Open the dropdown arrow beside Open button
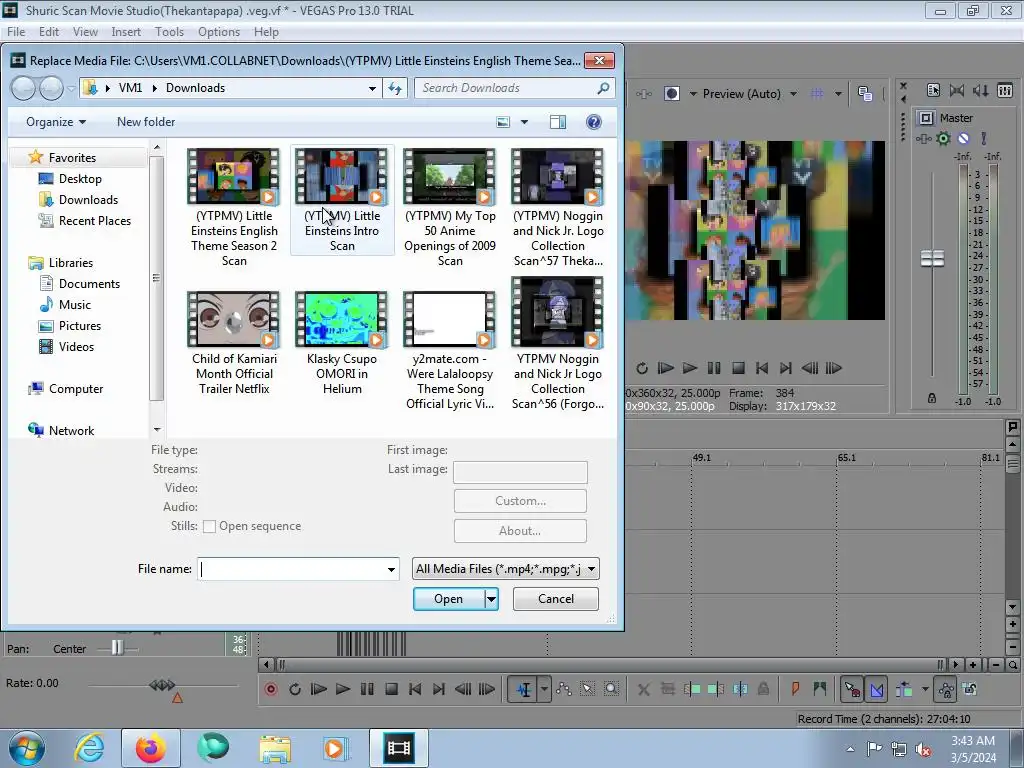The image size is (1024, 768). coord(491,599)
